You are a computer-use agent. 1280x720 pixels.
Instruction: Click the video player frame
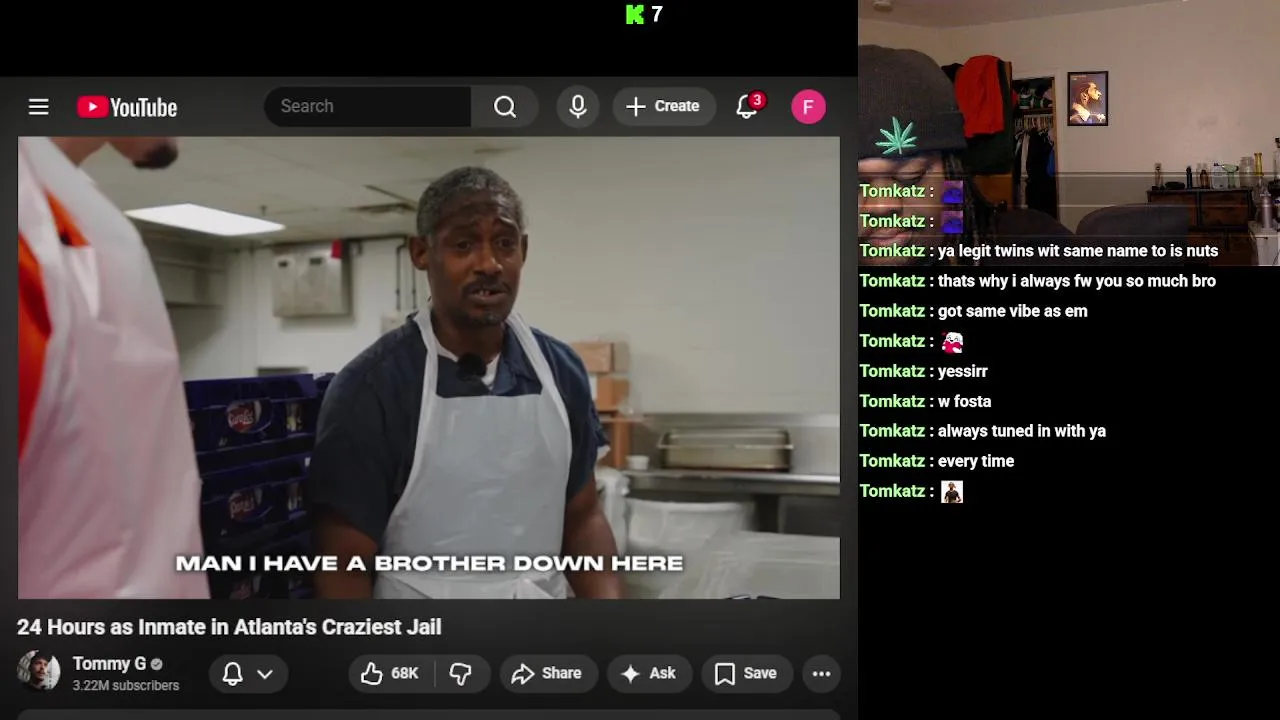[429, 368]
